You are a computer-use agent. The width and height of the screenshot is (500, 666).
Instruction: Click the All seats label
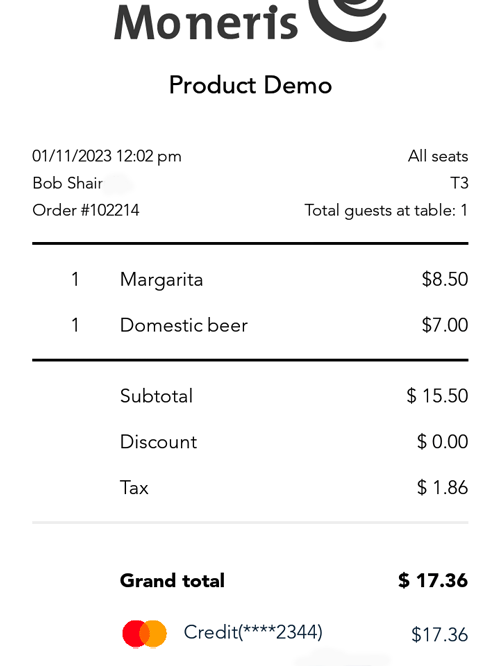pyautogui.click(x=438, y=156)
